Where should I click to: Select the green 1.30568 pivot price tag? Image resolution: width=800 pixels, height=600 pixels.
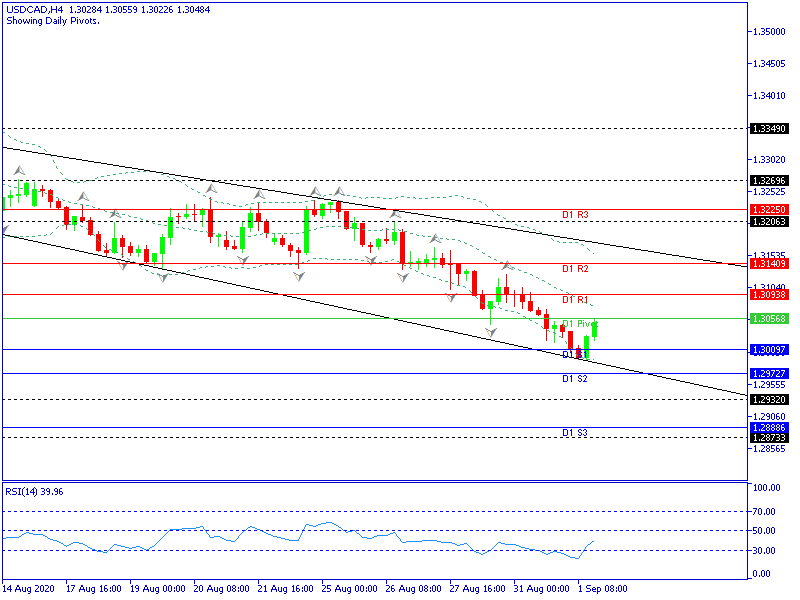tap(768, 318)
